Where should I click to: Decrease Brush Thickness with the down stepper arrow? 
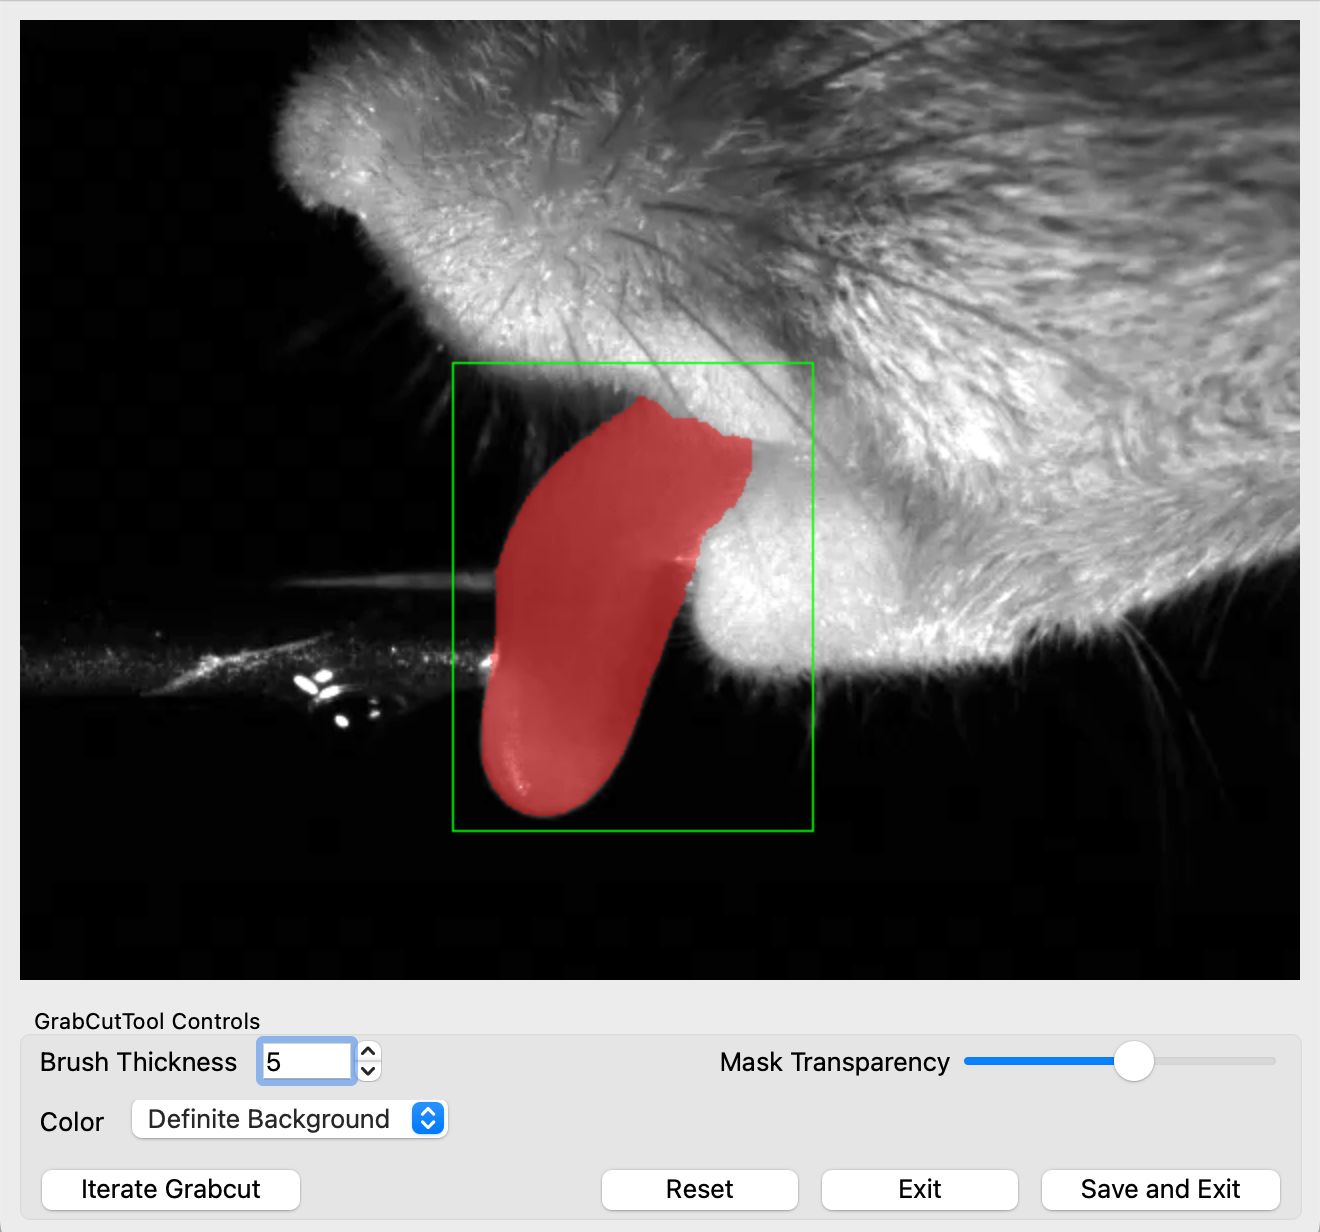click(x=369, y=1071)
